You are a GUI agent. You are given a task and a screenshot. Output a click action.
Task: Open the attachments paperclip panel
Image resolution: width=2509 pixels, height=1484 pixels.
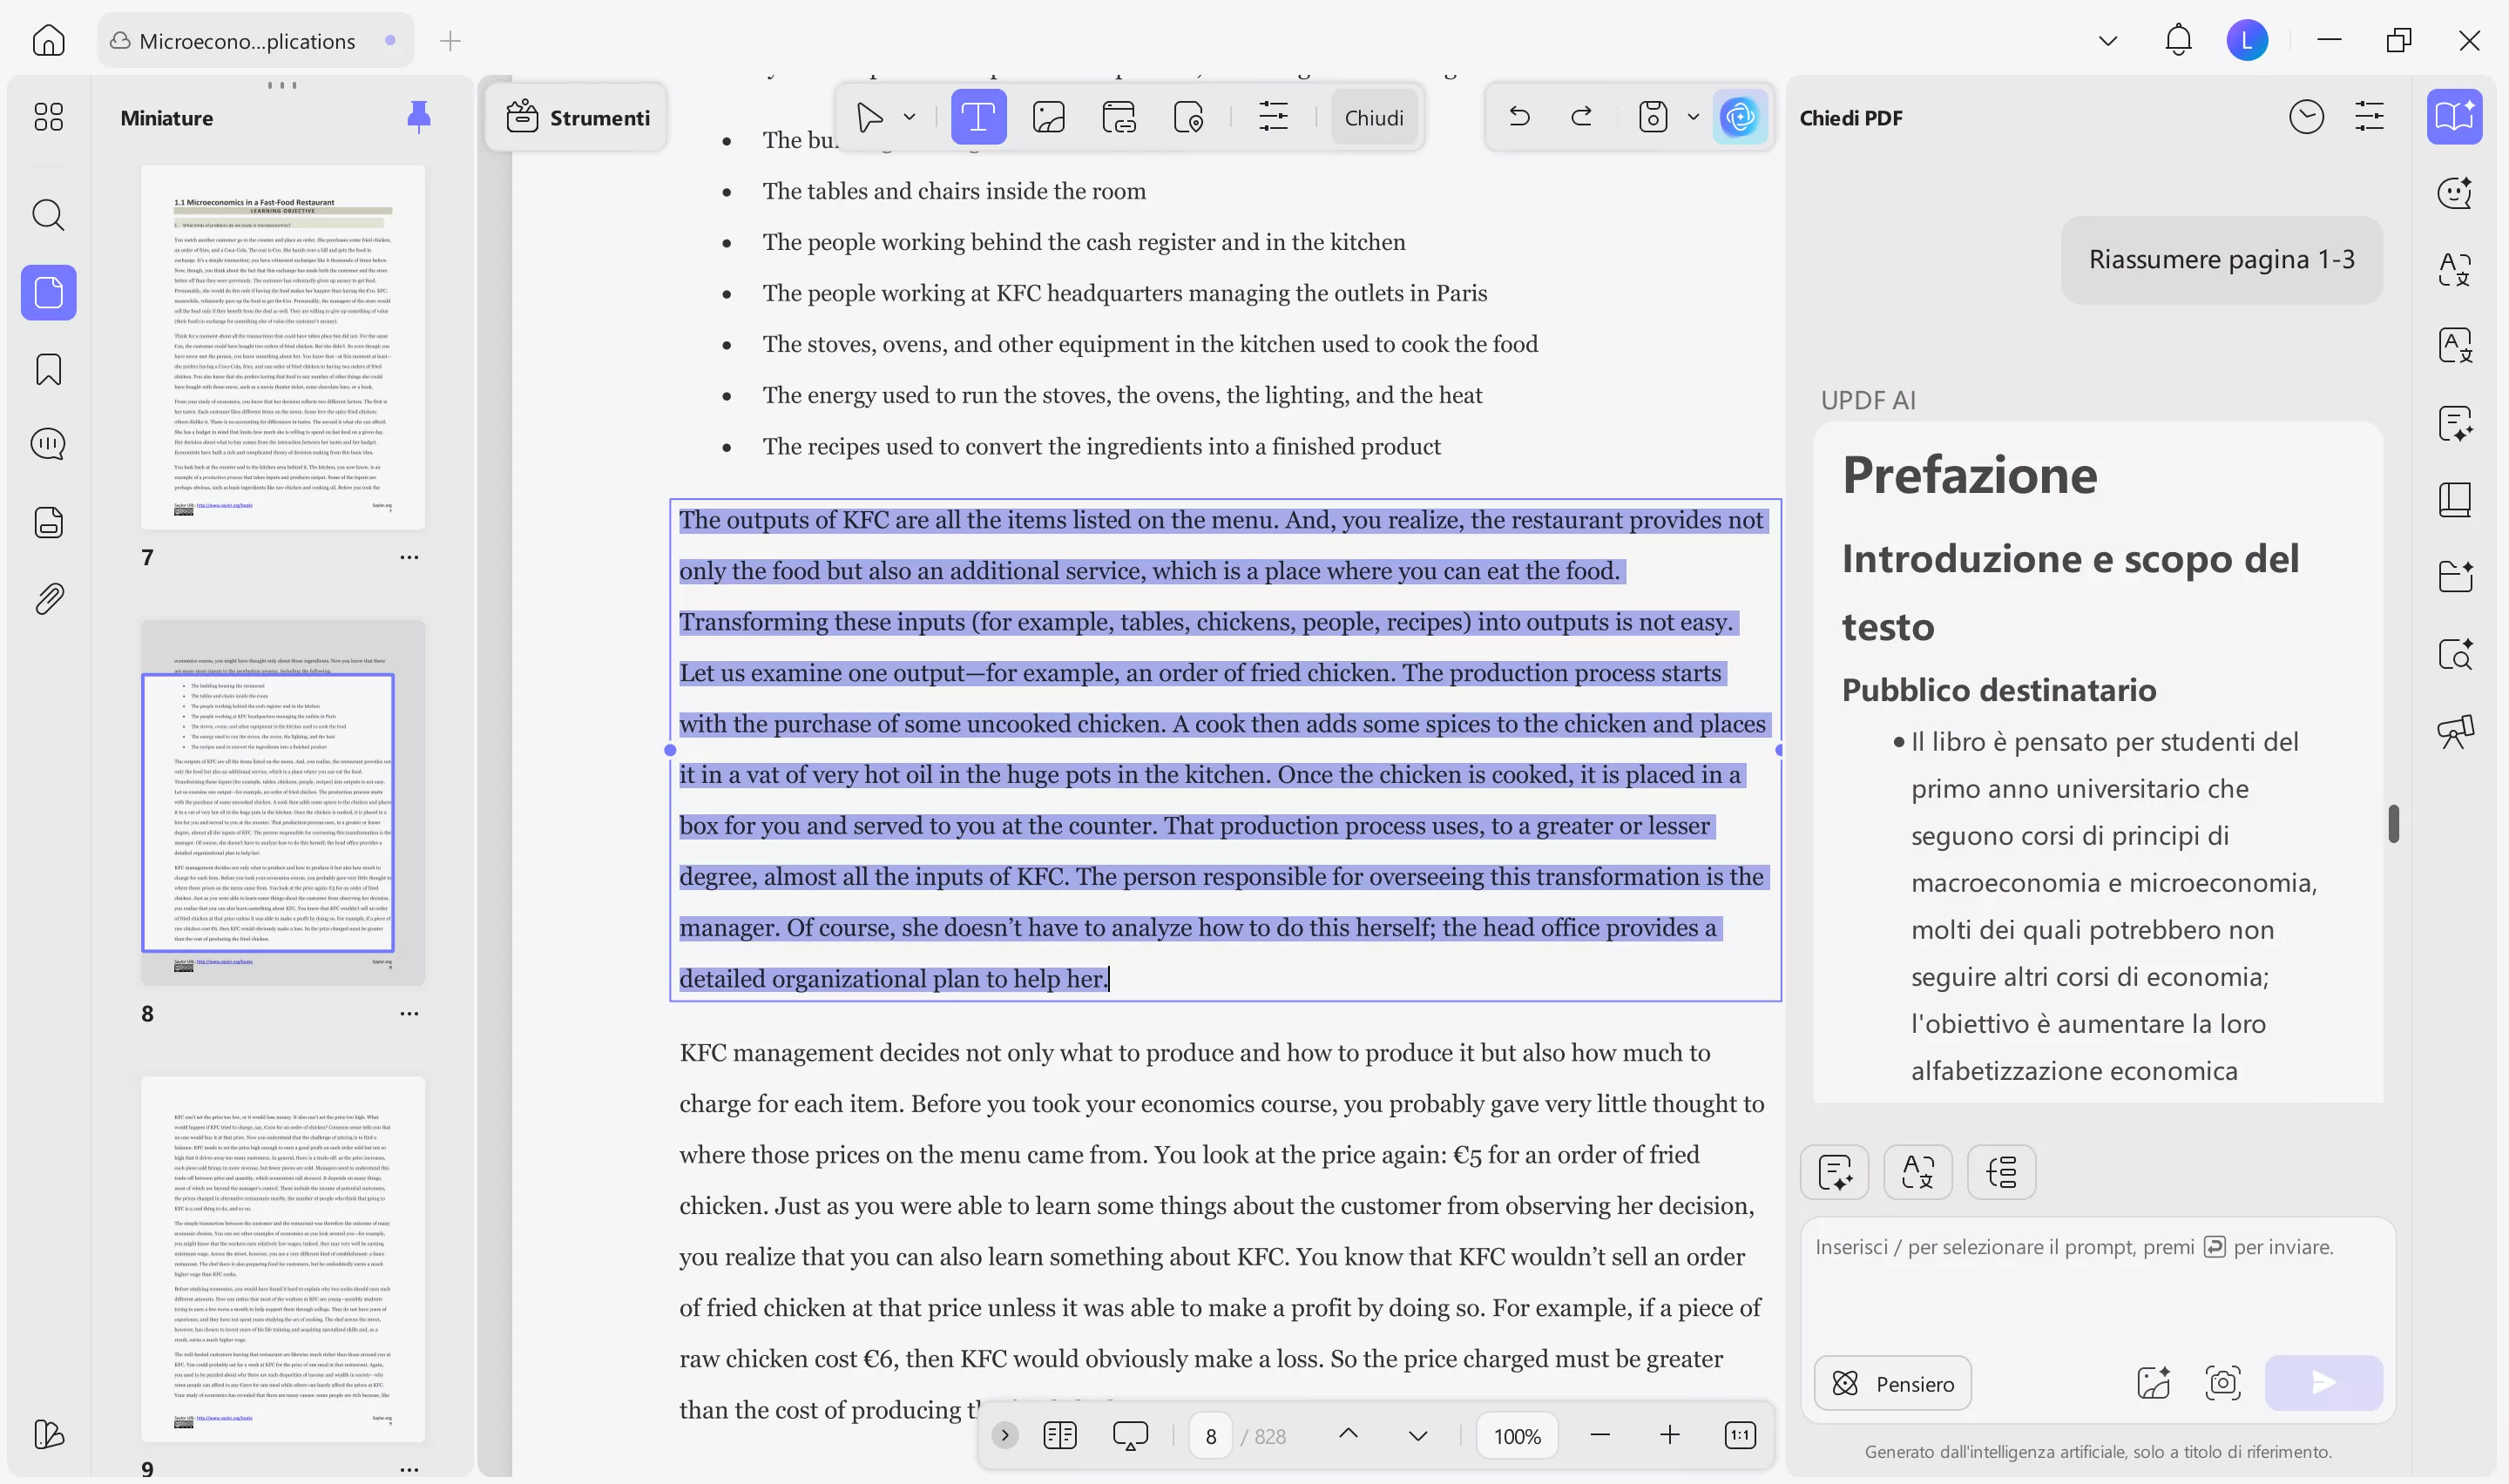[48, 599]
